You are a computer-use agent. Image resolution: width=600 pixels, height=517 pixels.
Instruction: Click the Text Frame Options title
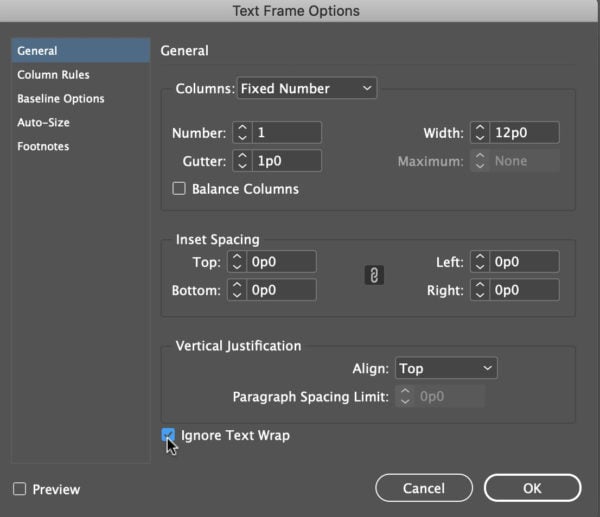point(296,11)
